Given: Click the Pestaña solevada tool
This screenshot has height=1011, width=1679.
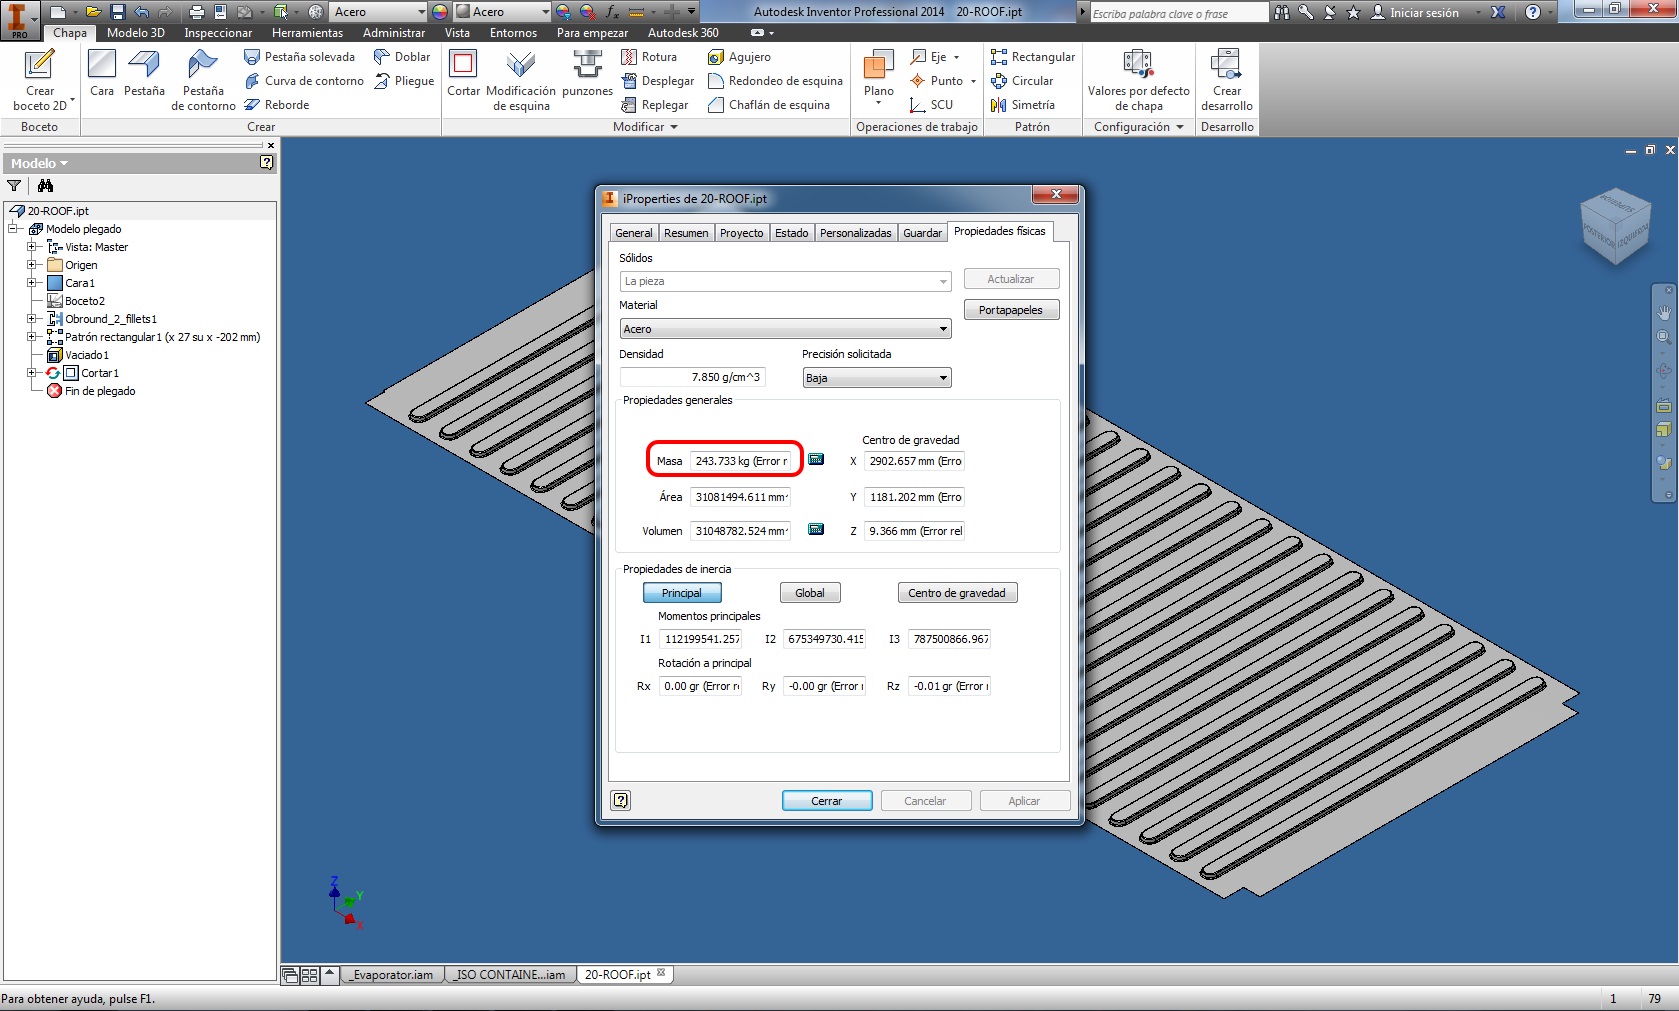Looking at the screenshot, I should (300, 57).
